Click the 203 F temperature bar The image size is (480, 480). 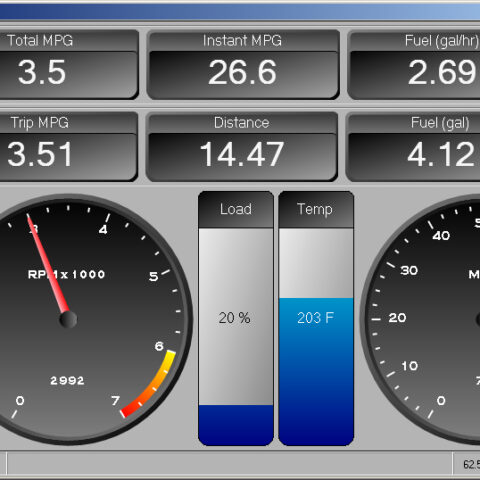(x=316, y=371)
